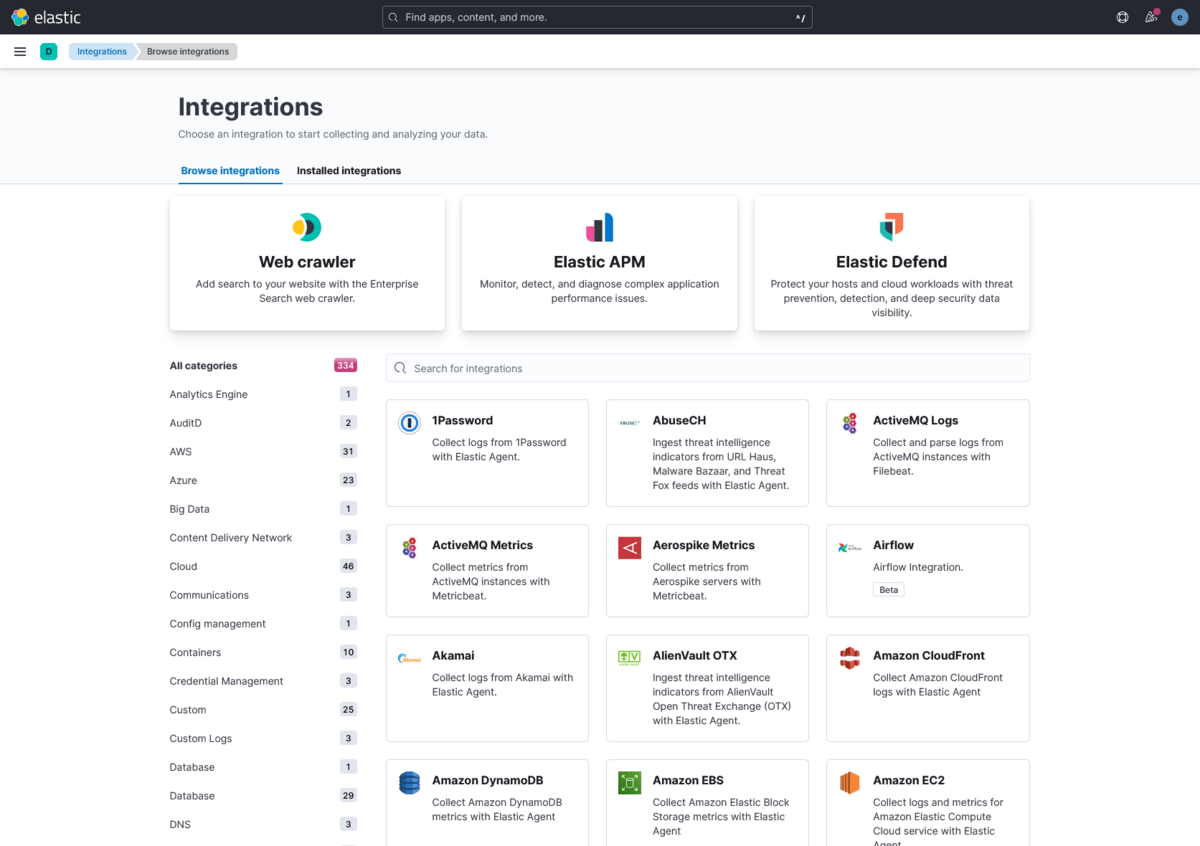1200x846 pixels.
Task: Open the hamburger navigation menu
Action: coord(20,51)
